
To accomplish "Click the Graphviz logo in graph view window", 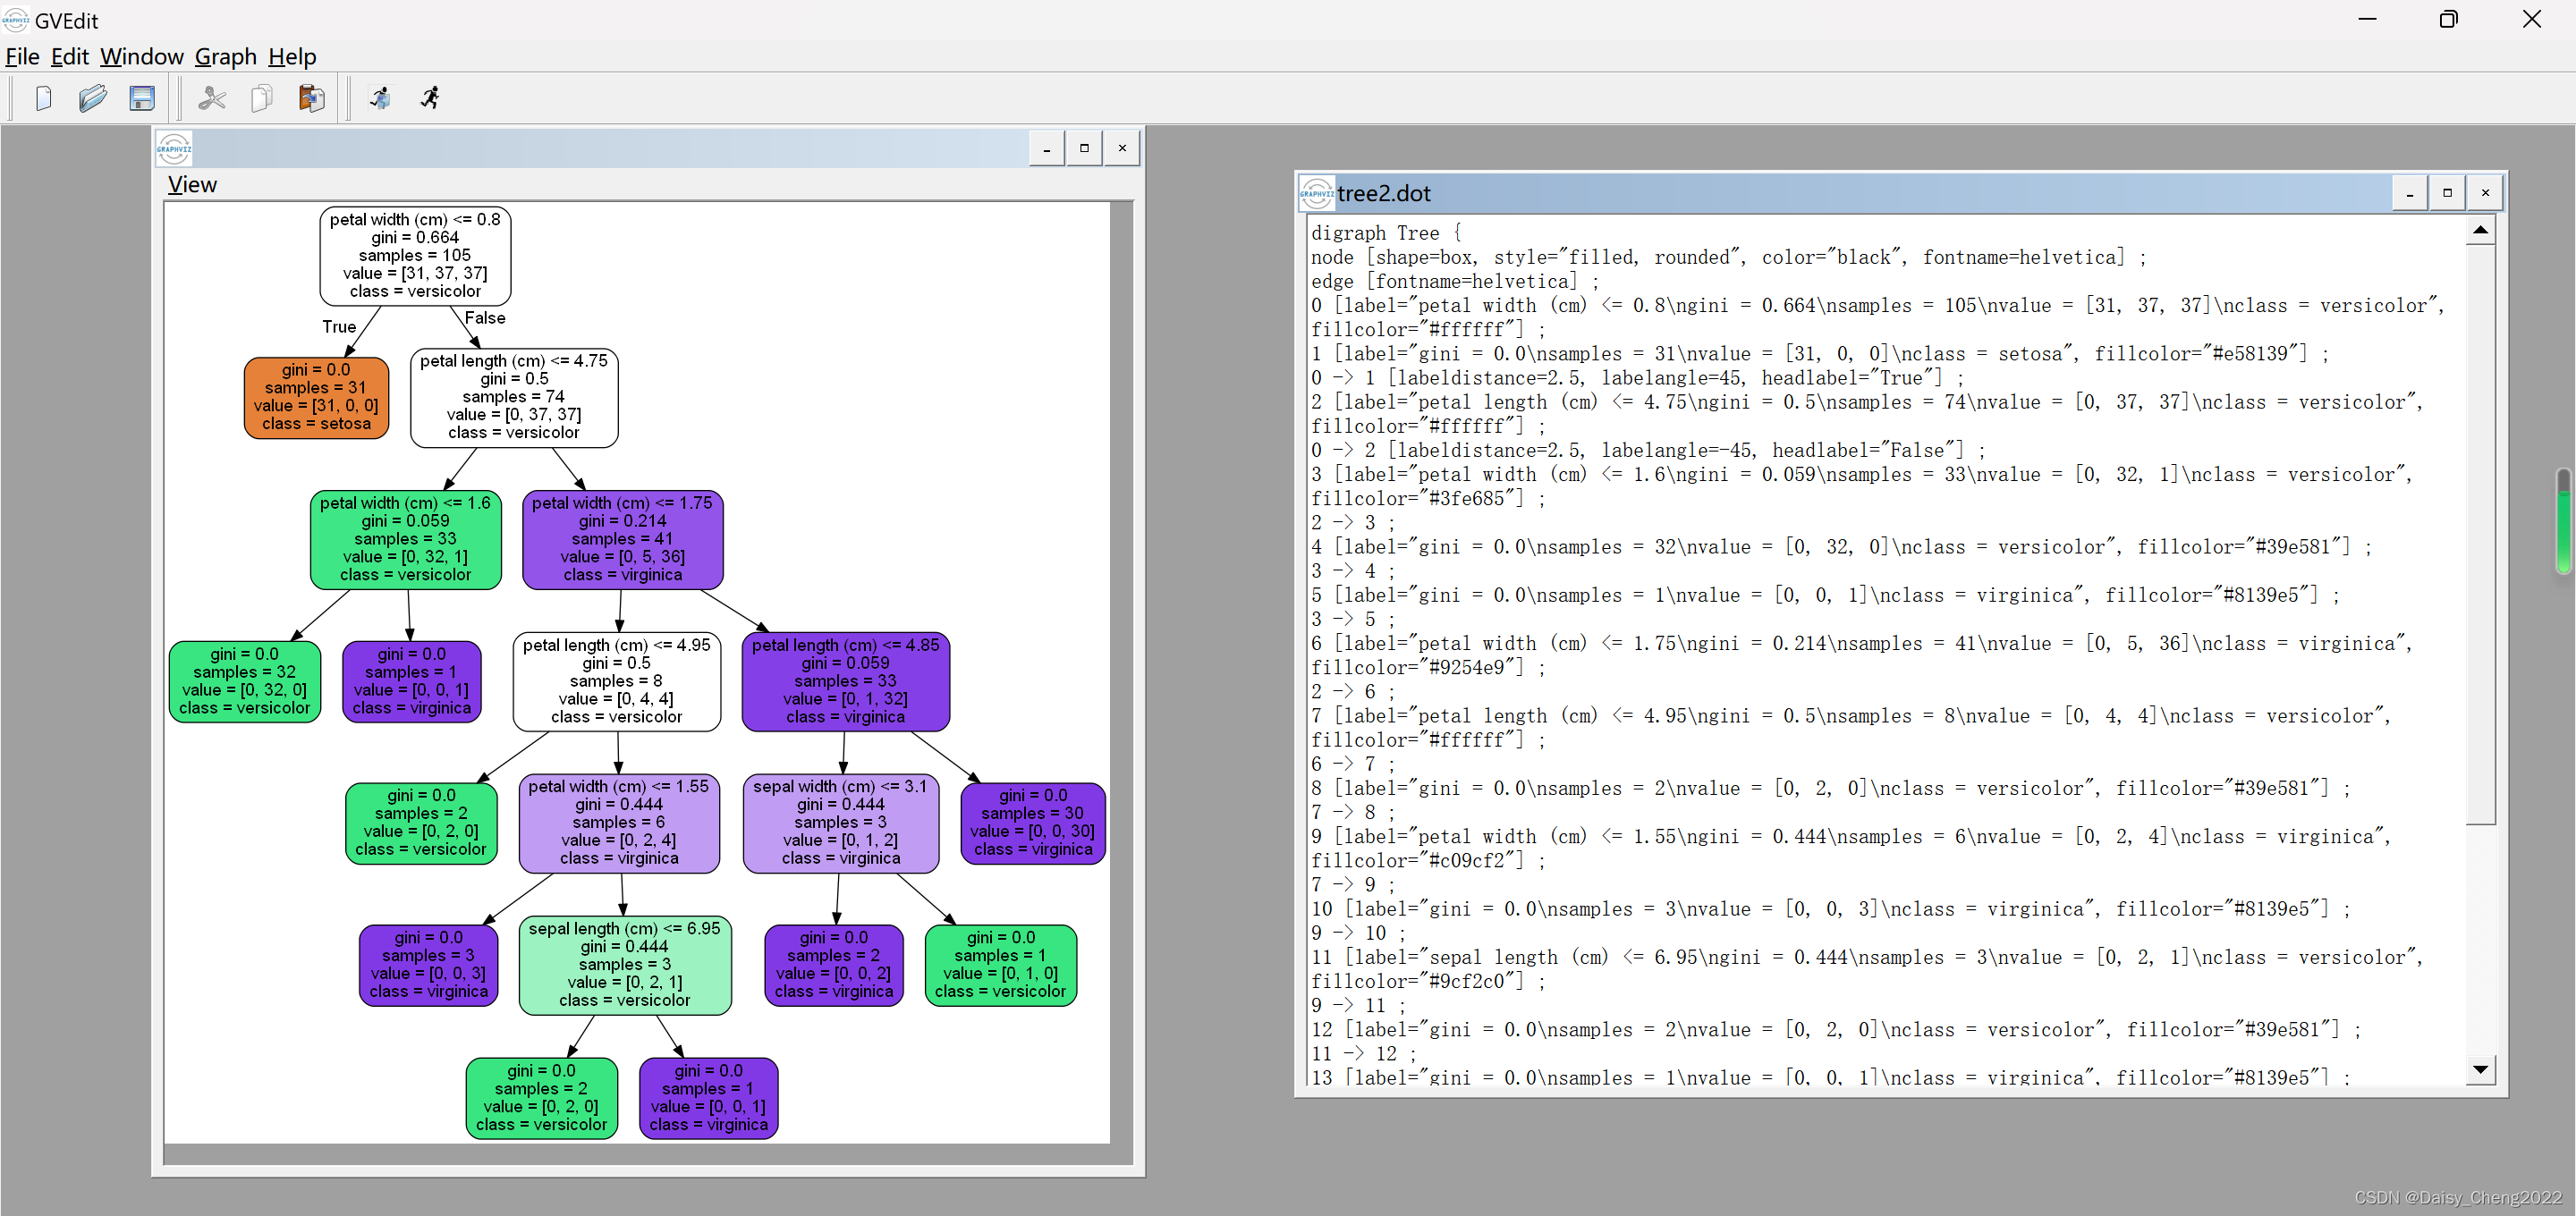I will [174, 149].
